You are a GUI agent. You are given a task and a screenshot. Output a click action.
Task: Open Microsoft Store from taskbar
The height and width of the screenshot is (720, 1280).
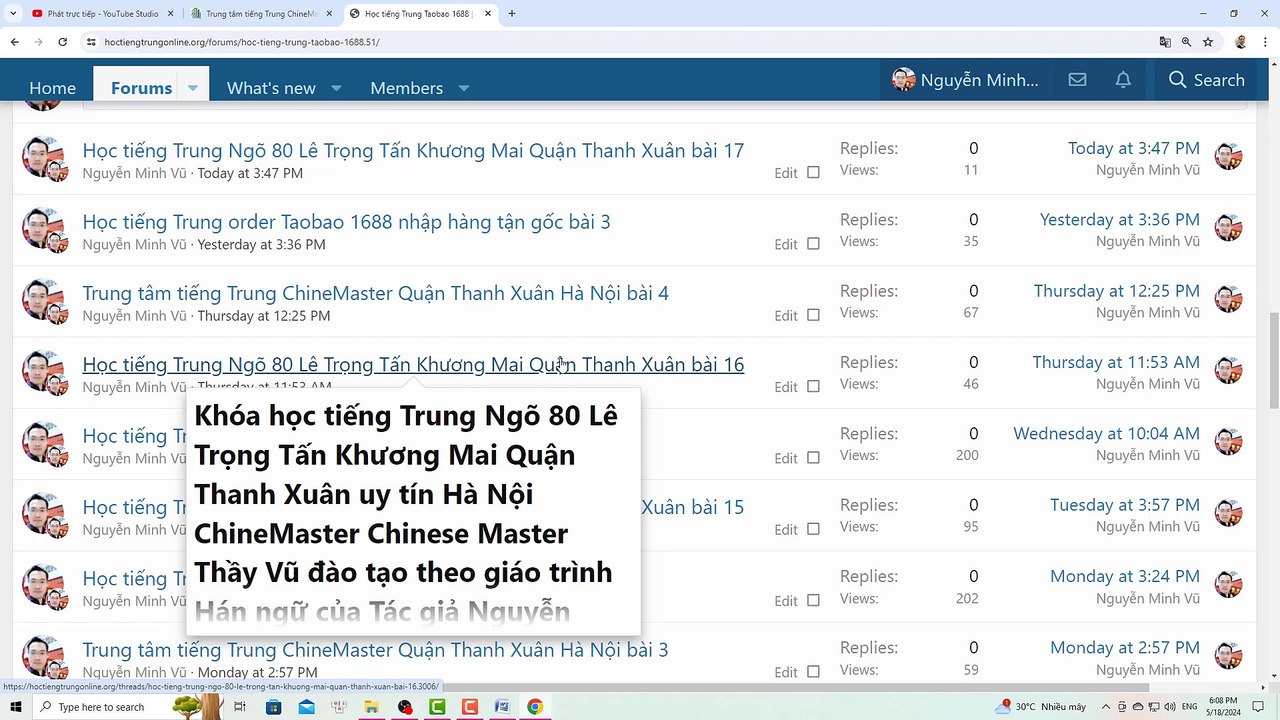(x=273, y=707)
